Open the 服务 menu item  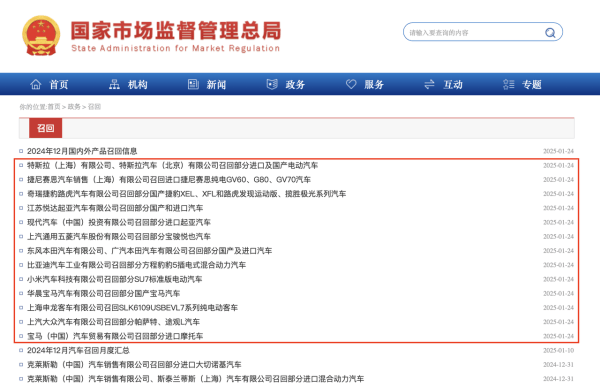374,85
